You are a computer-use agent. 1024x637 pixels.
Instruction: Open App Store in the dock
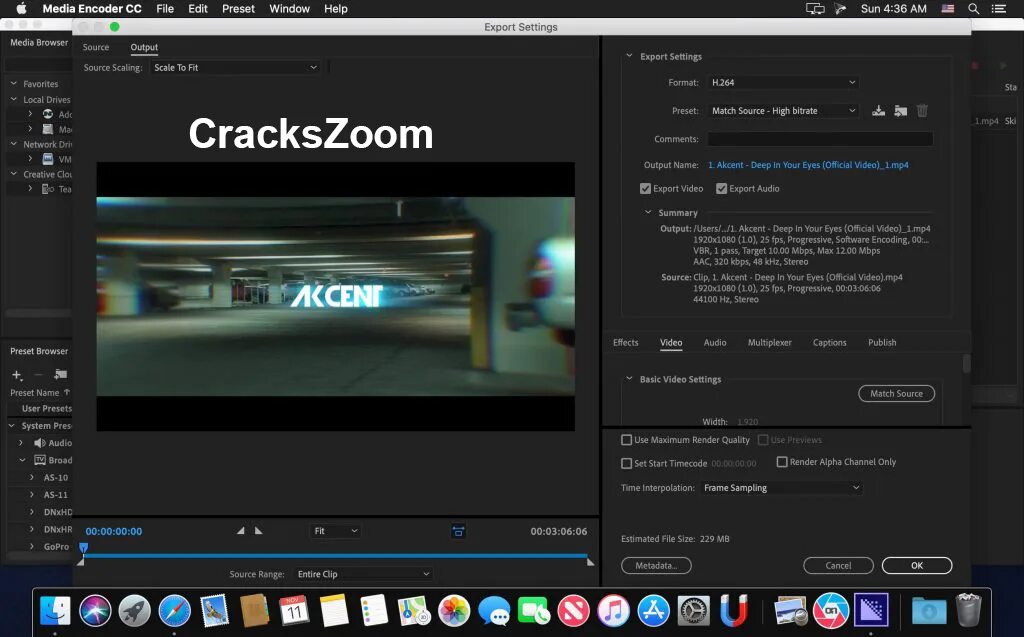pyautogui.click(x=653, y=612)
